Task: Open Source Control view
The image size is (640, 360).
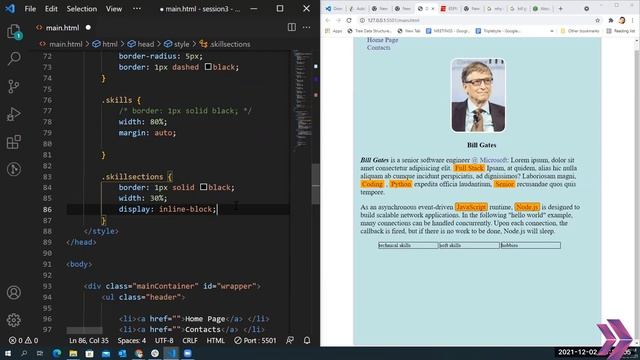Action: [x=13, y=86]
